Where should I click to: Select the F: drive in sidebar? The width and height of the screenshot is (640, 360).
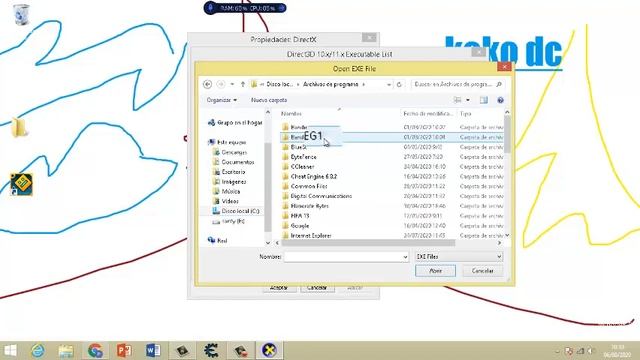point(229,221)
